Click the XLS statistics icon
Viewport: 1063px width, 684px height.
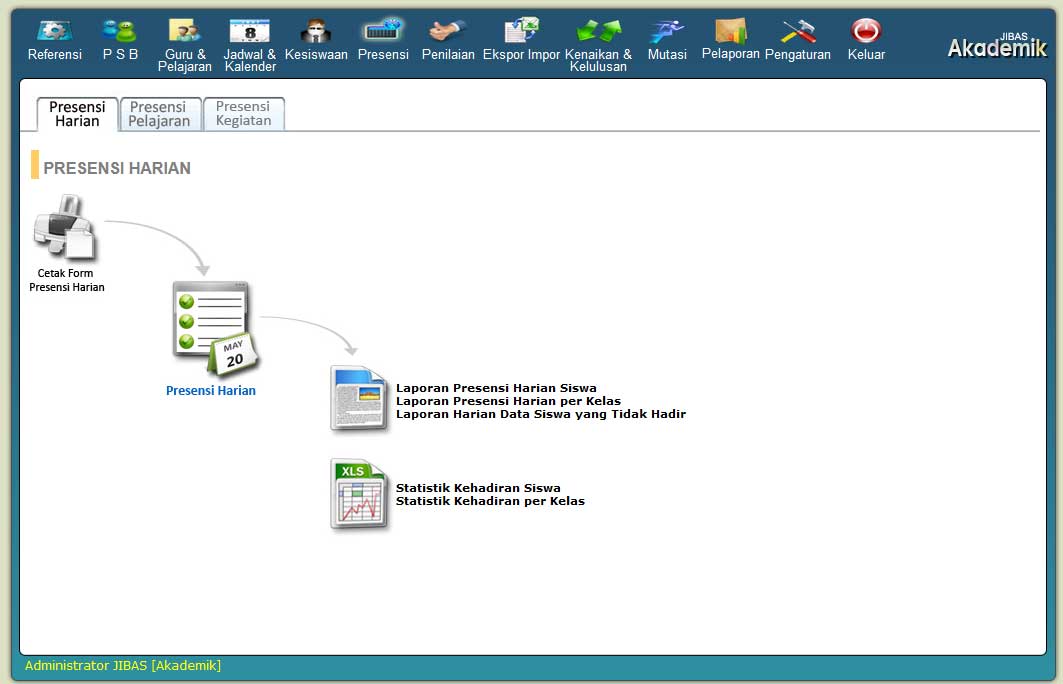(359, 494)
